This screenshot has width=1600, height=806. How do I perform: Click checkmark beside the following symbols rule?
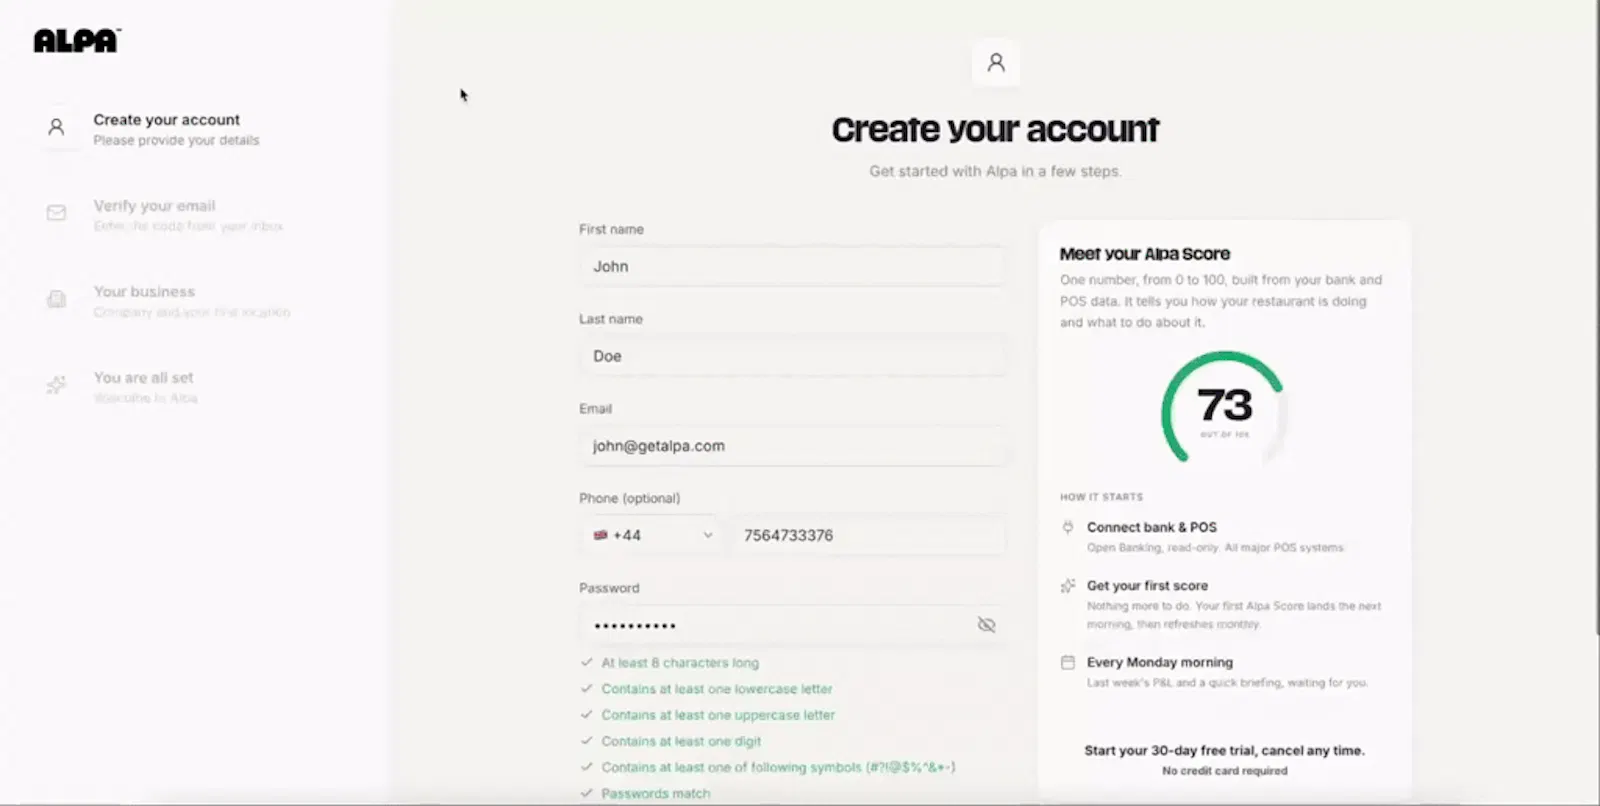(586, 767)
